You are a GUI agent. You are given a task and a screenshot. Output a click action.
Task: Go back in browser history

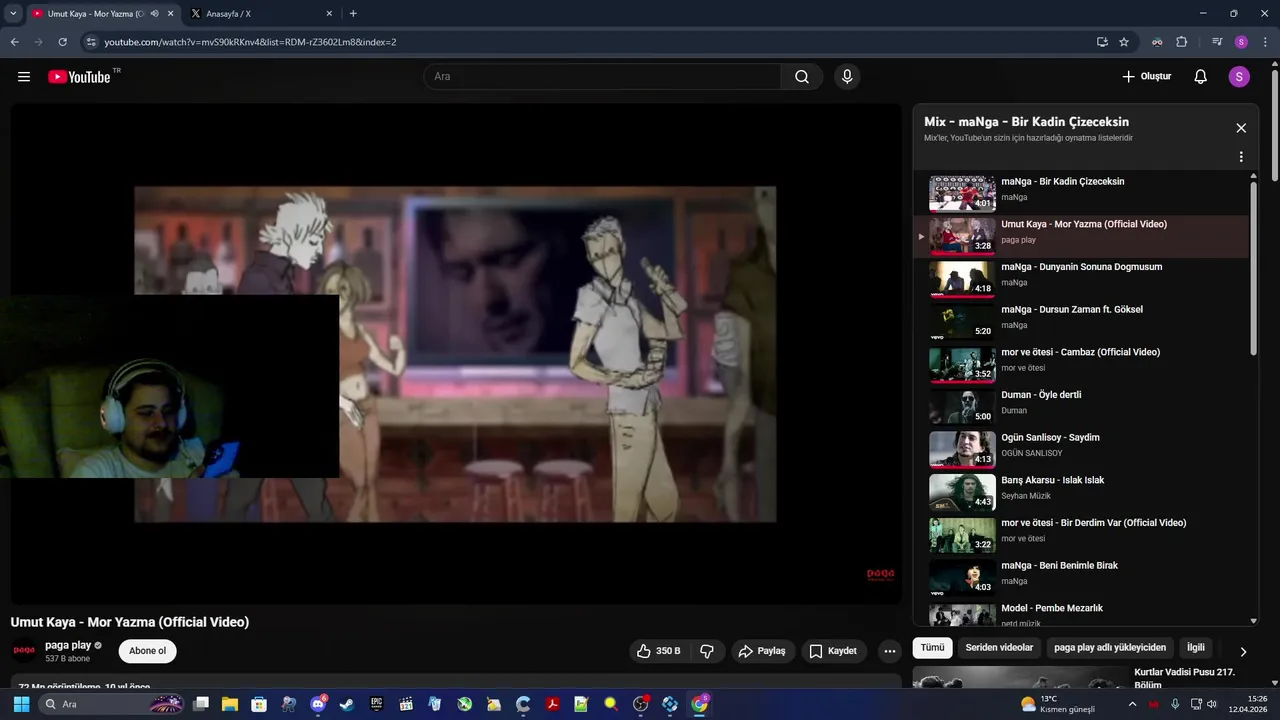[15, 42]
